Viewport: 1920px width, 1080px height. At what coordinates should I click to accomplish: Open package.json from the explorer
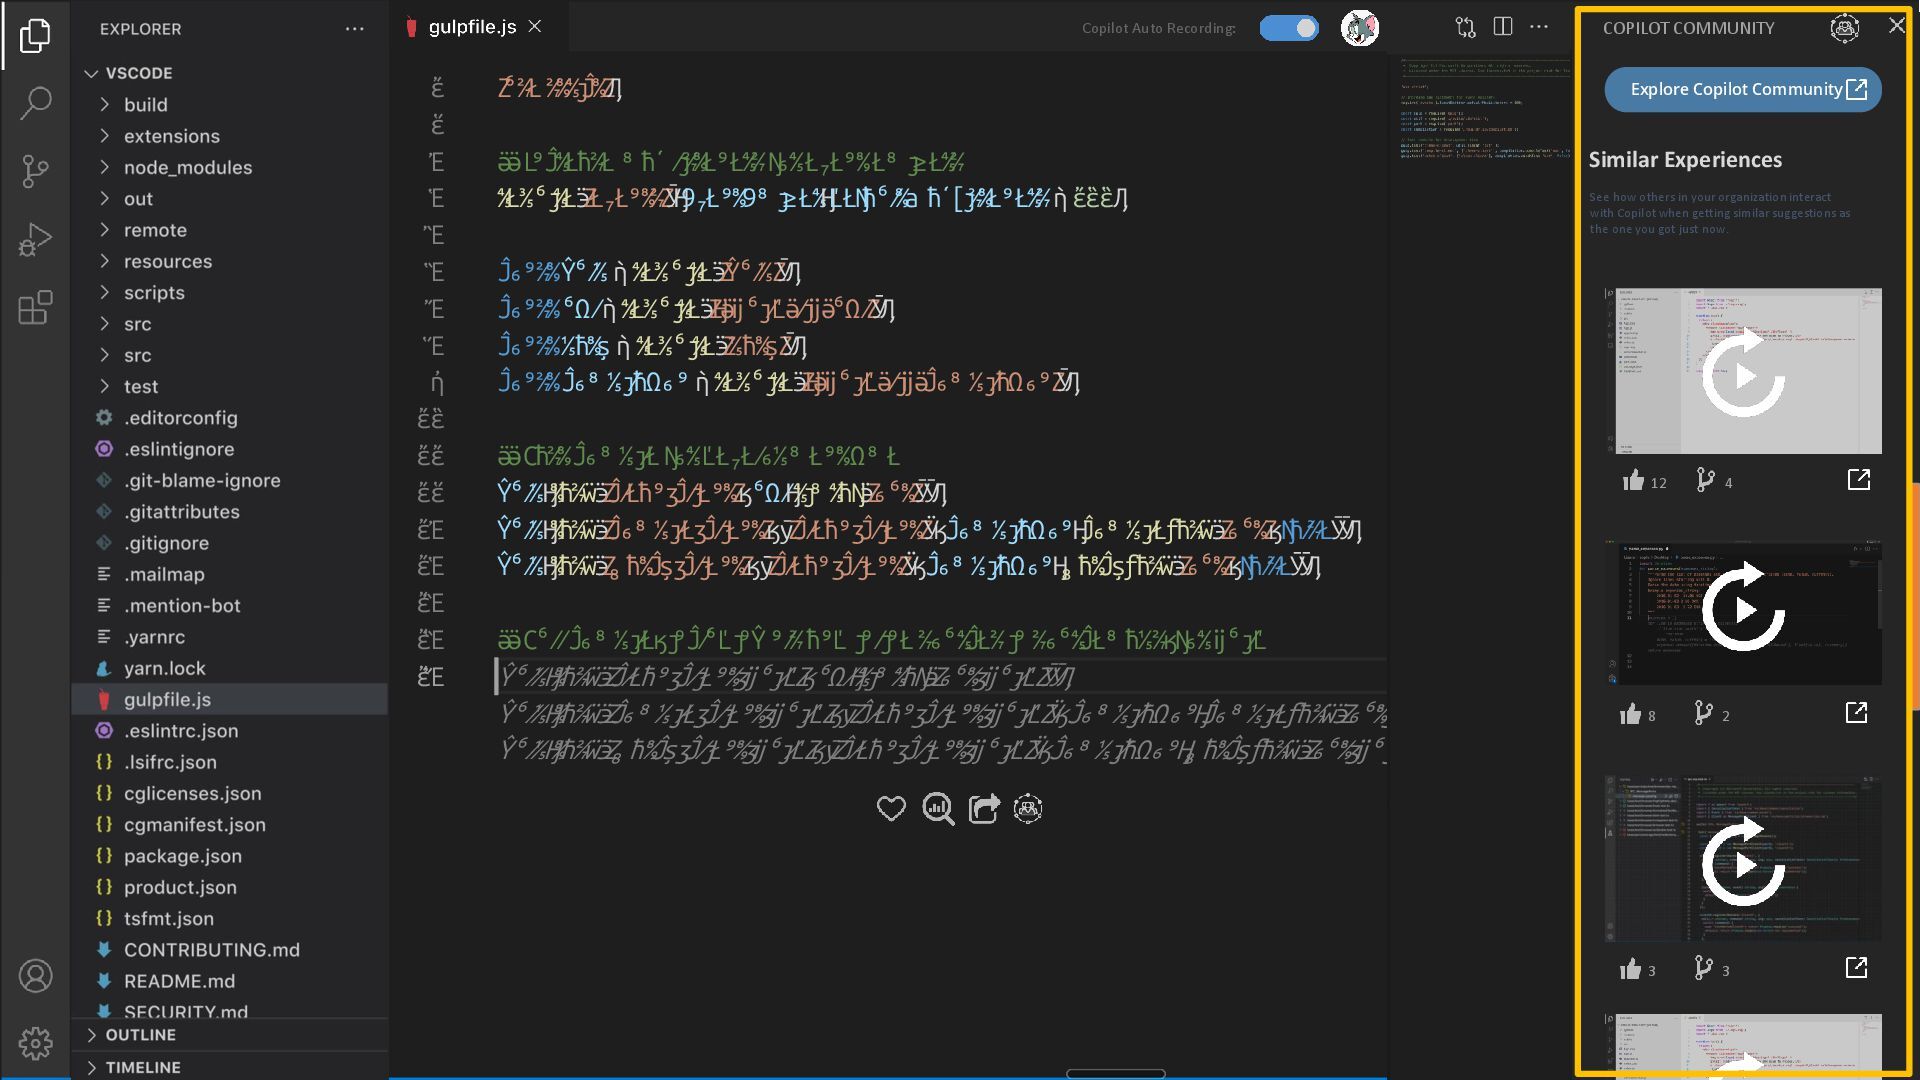pyautogui.click(x=182, y=856)
